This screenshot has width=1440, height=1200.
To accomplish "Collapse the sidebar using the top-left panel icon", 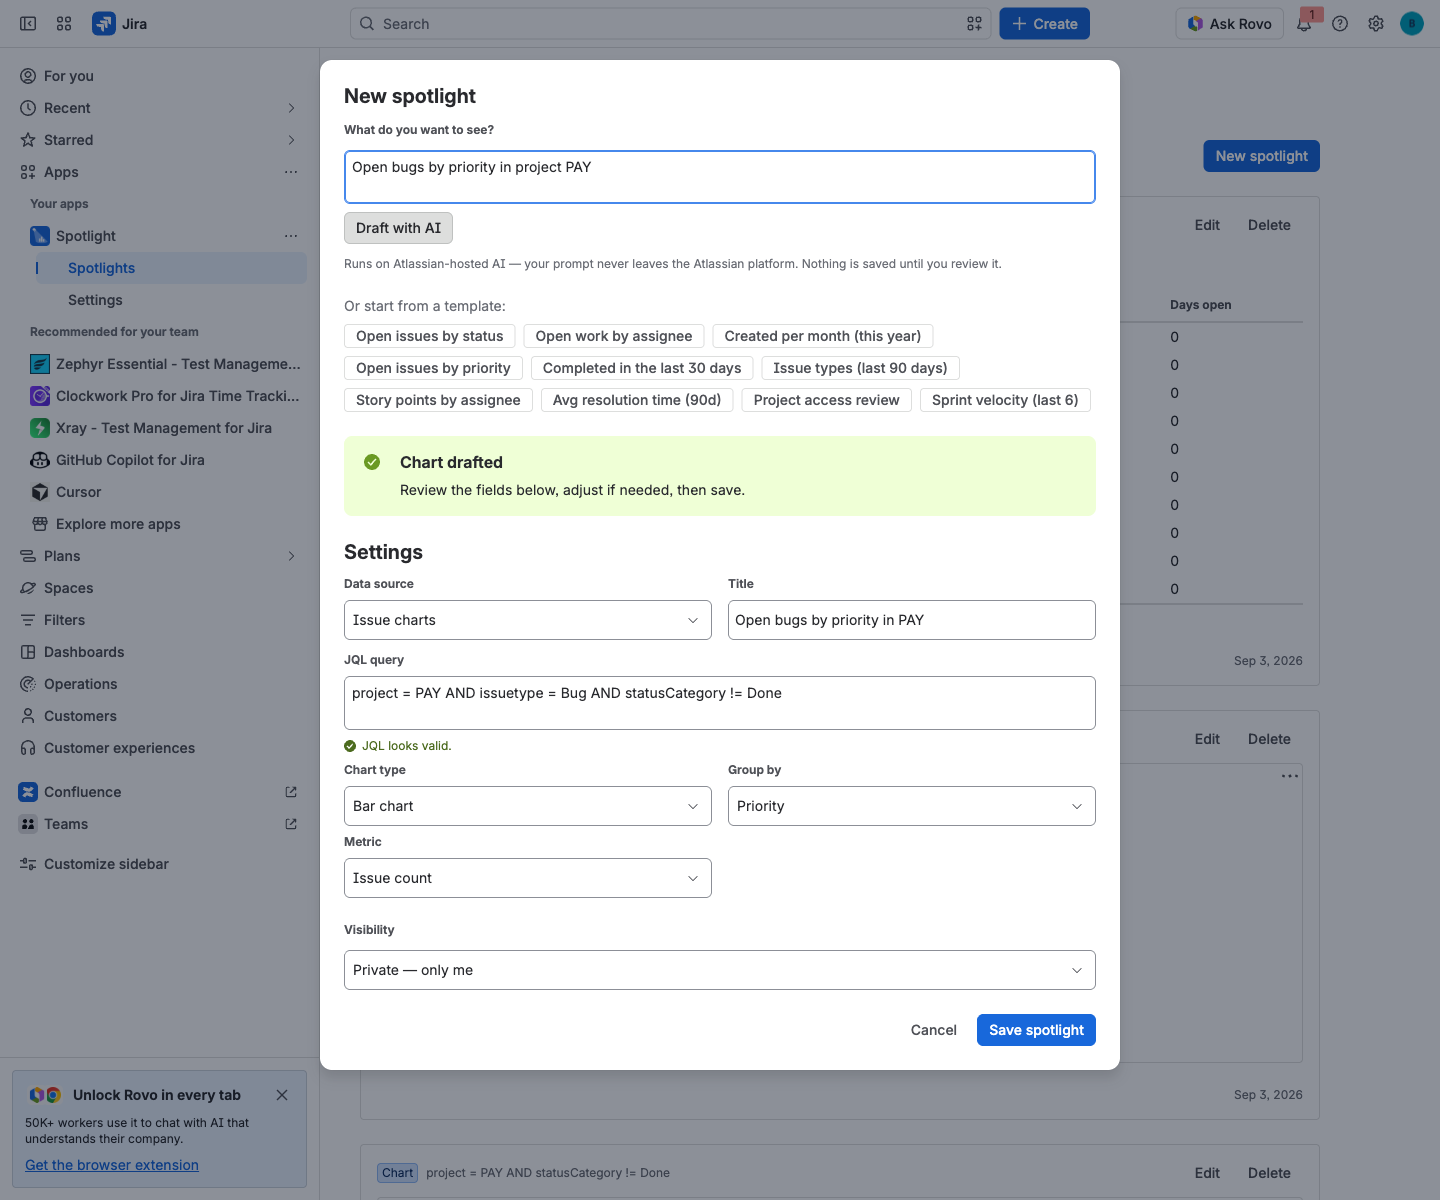I will (x=28, y=24).
